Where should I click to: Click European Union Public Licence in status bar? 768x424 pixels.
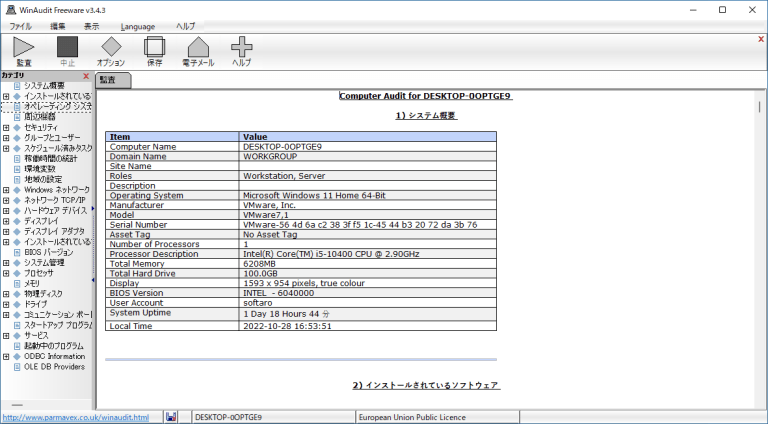pos(412,418)
